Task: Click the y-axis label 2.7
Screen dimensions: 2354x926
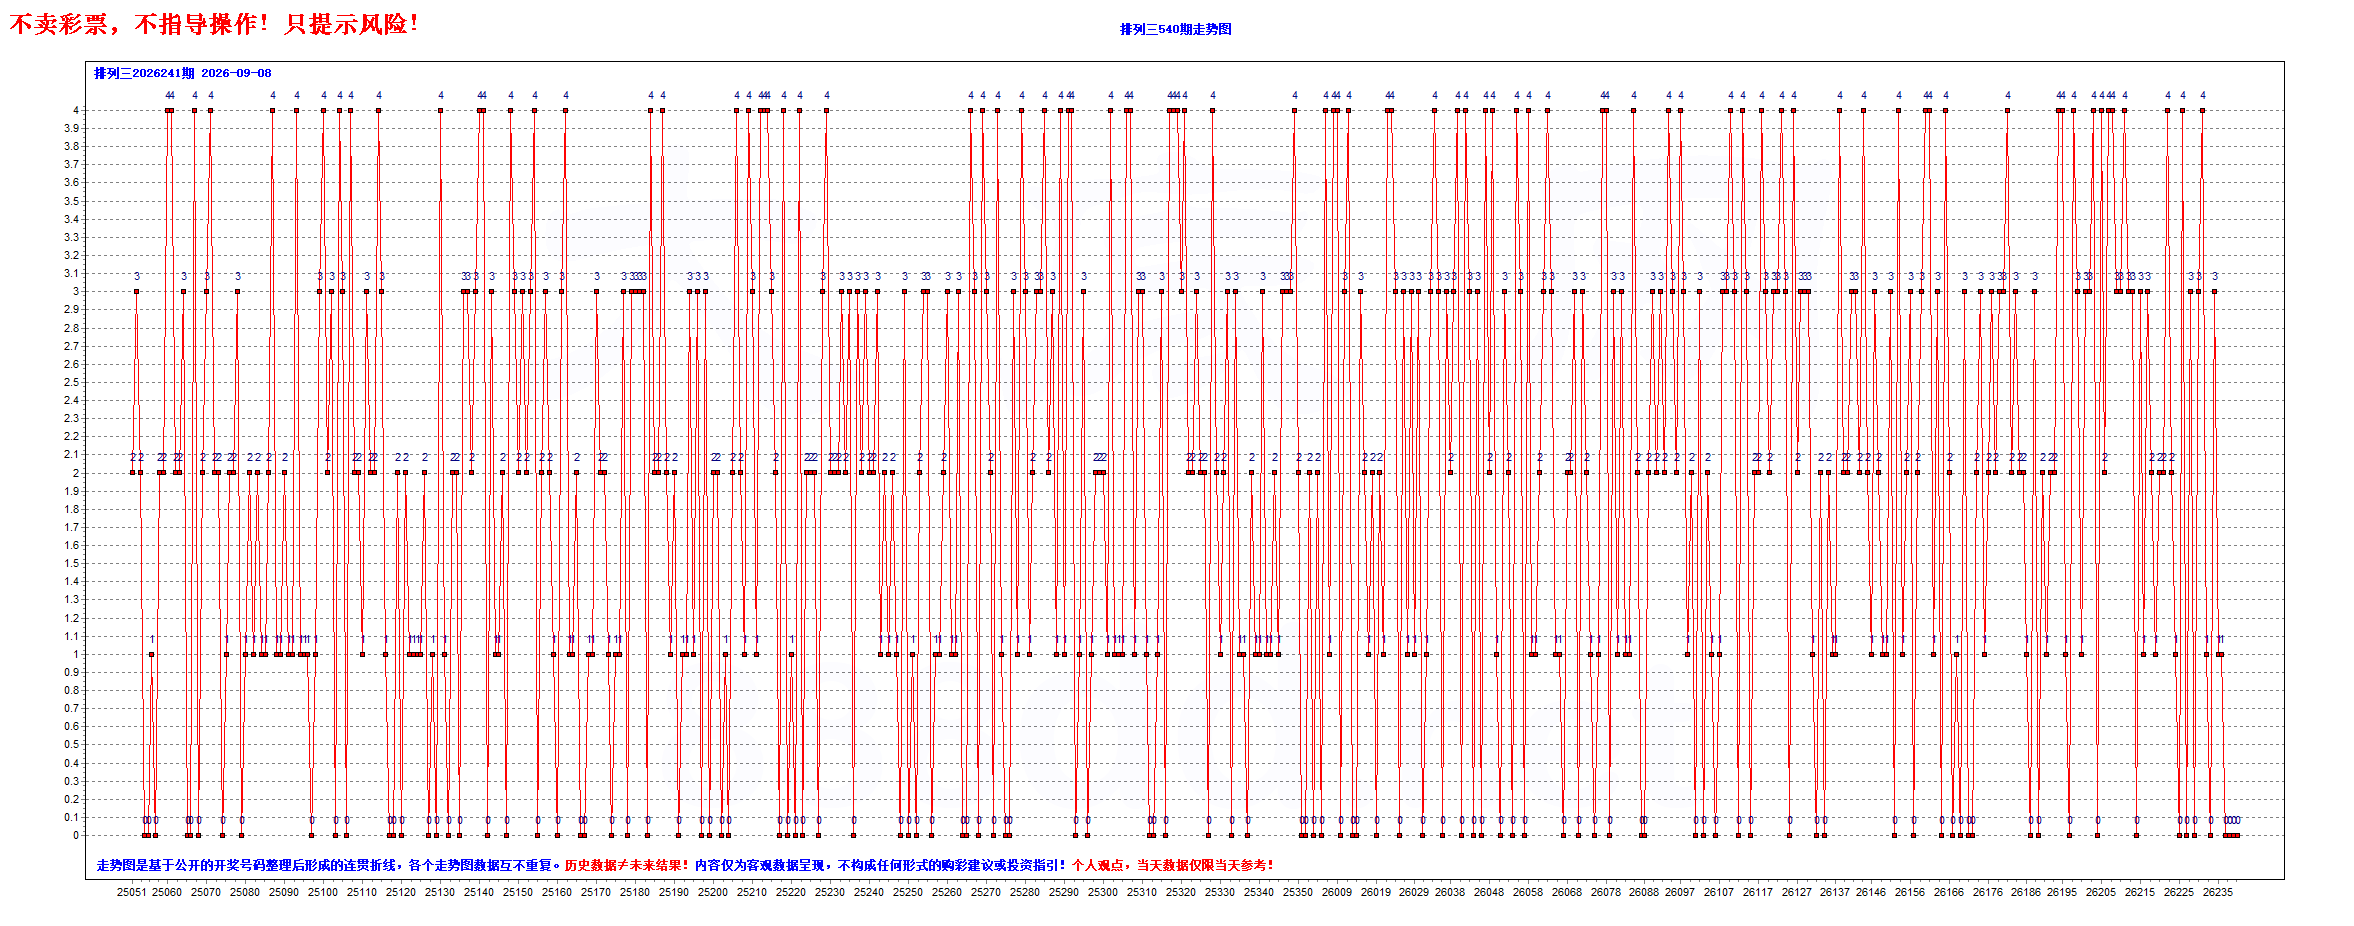Action: 72,346
